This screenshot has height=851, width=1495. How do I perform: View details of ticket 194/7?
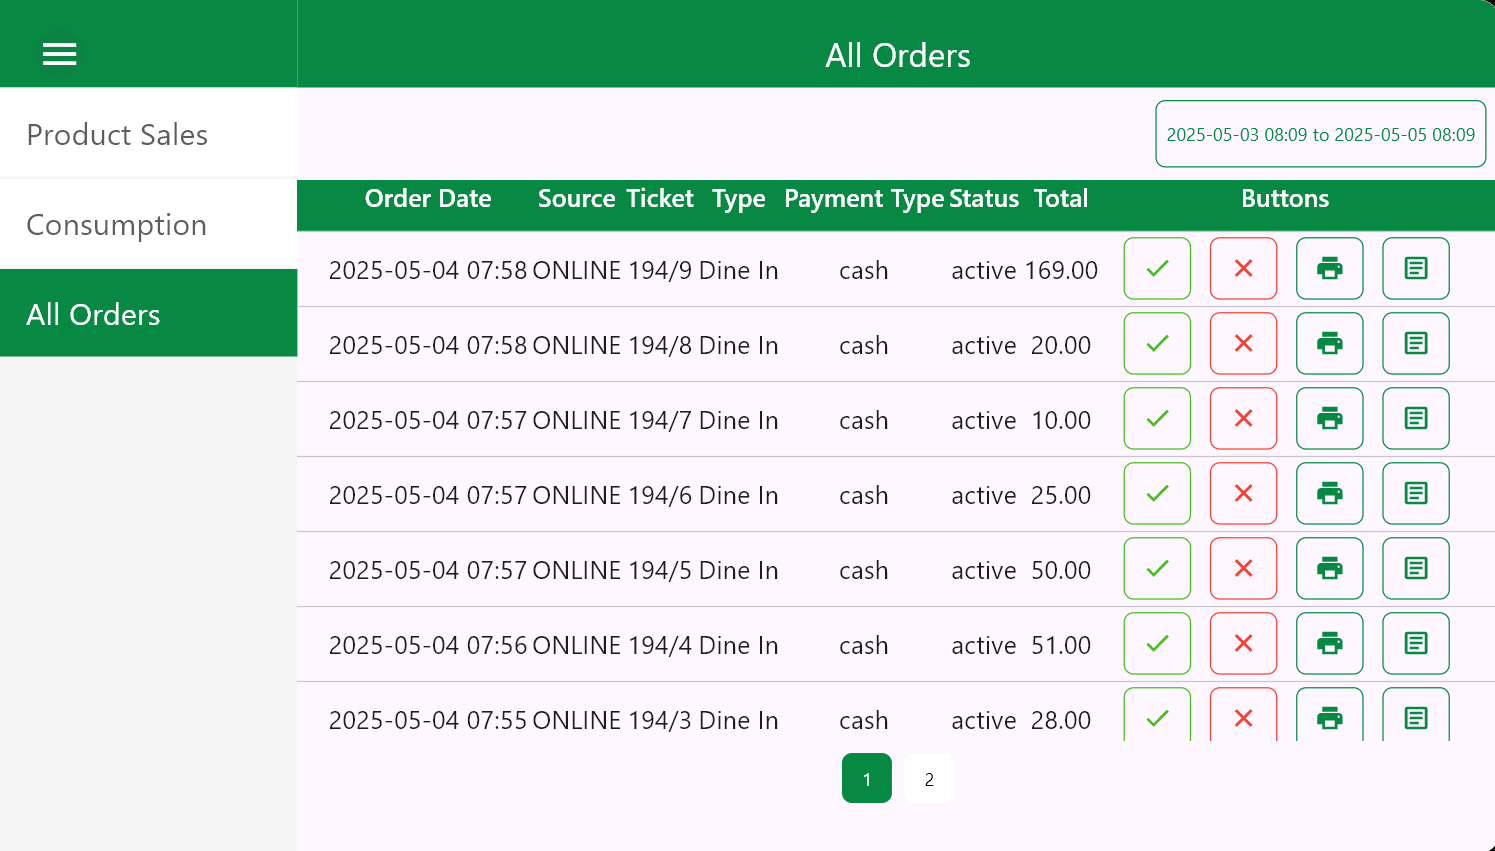coord(1416,418)
